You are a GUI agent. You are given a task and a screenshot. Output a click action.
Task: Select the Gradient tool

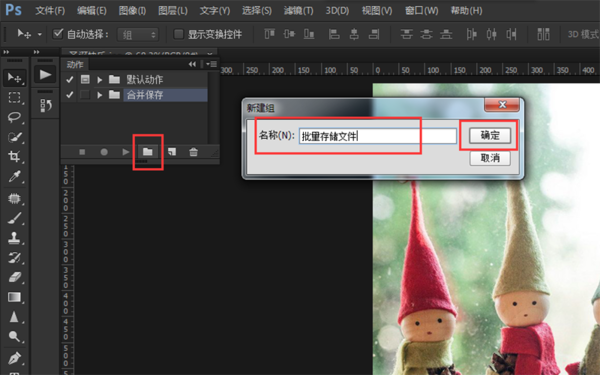(15, 297)
